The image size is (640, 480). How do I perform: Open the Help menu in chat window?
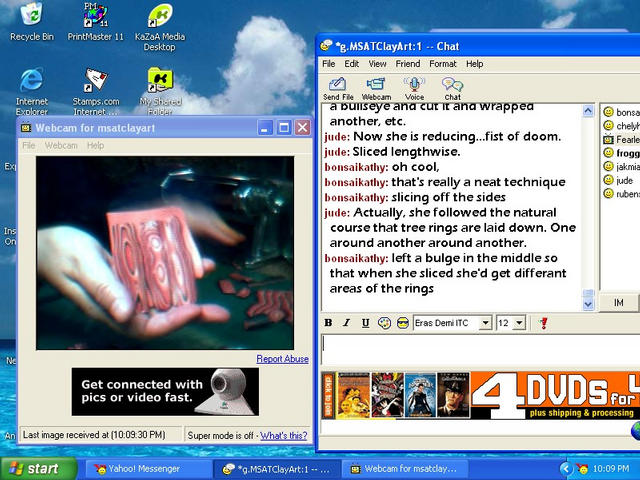click(x=475, y=64)
